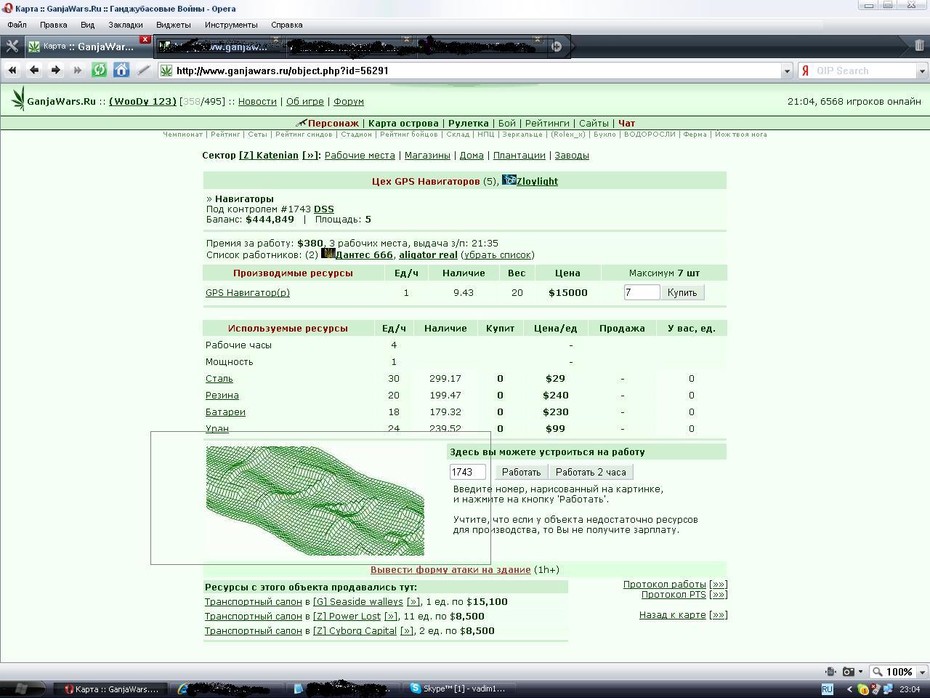Click the wand auto-fill icon

[143, 70]
